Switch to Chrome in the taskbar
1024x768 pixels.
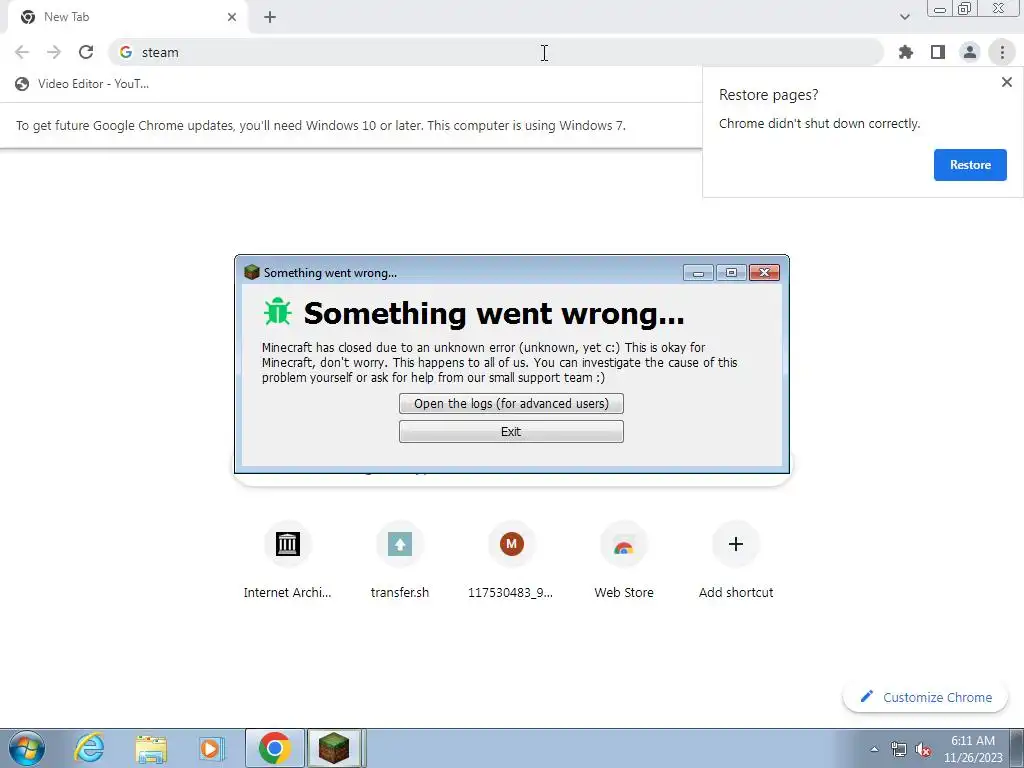click(x=274, y=748)
